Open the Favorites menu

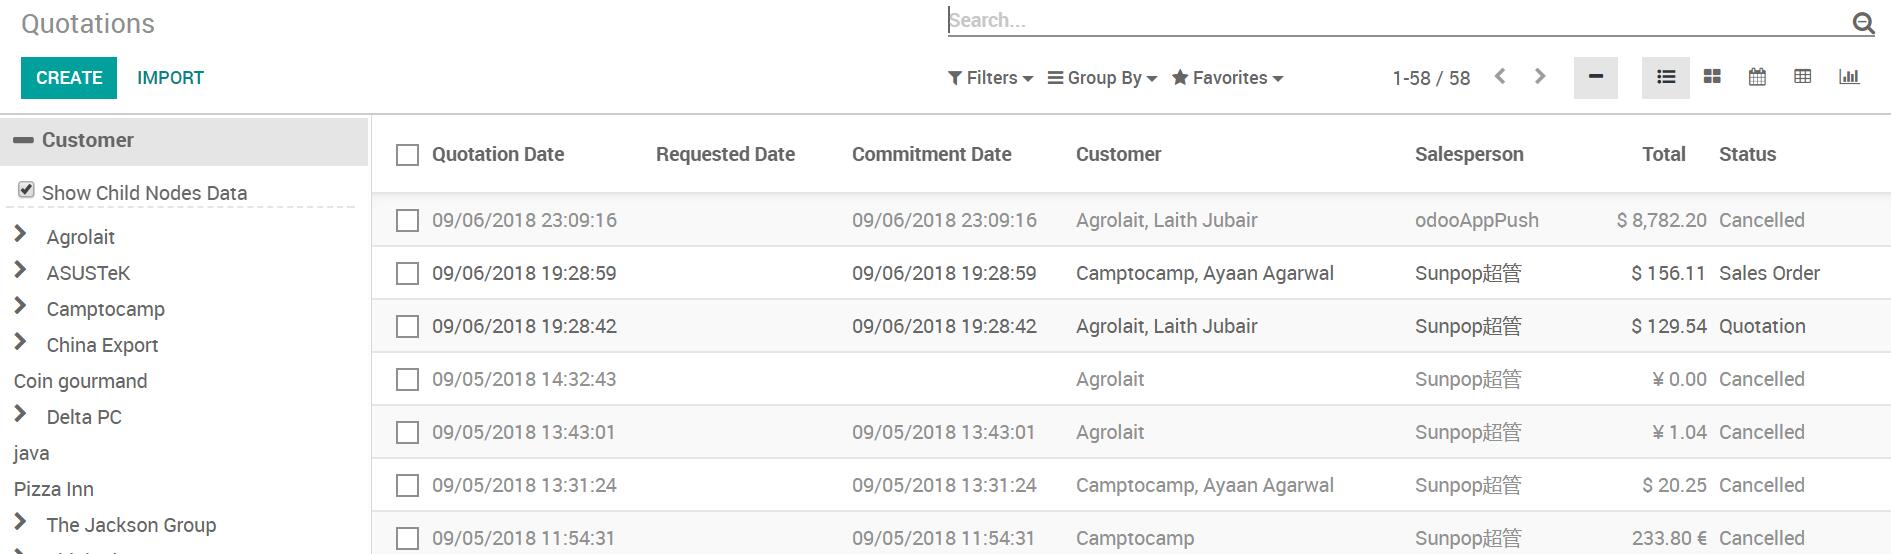(x=1228, y=78)
